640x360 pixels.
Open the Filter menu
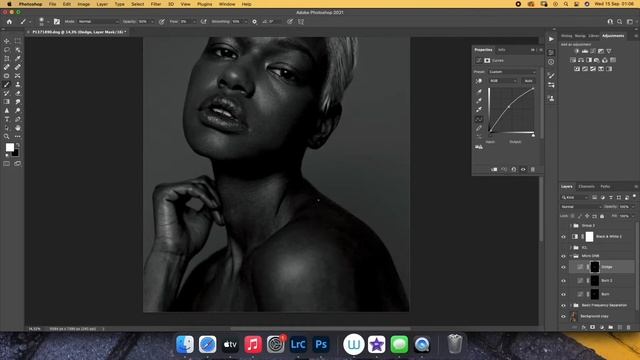156,4
